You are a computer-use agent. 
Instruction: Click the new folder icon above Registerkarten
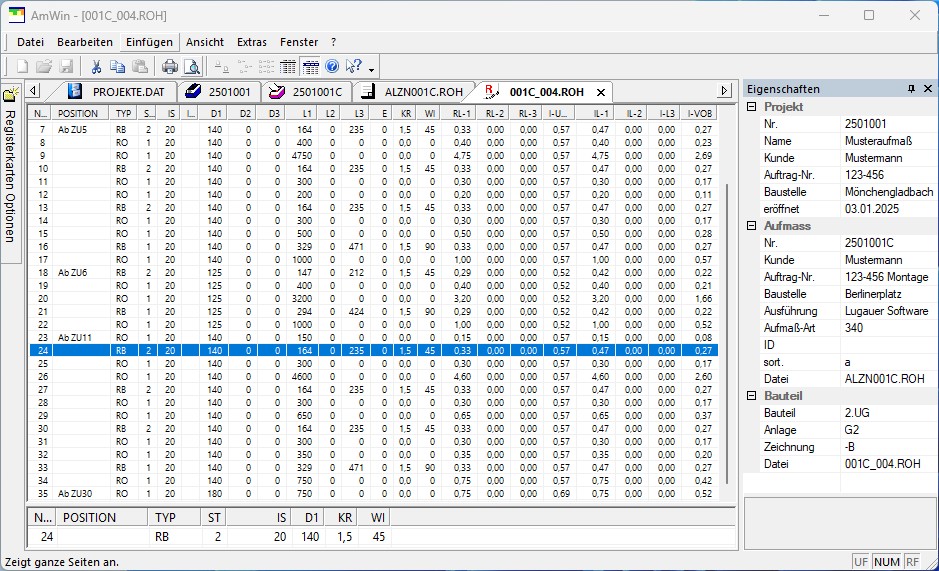[x=11, y=94]
